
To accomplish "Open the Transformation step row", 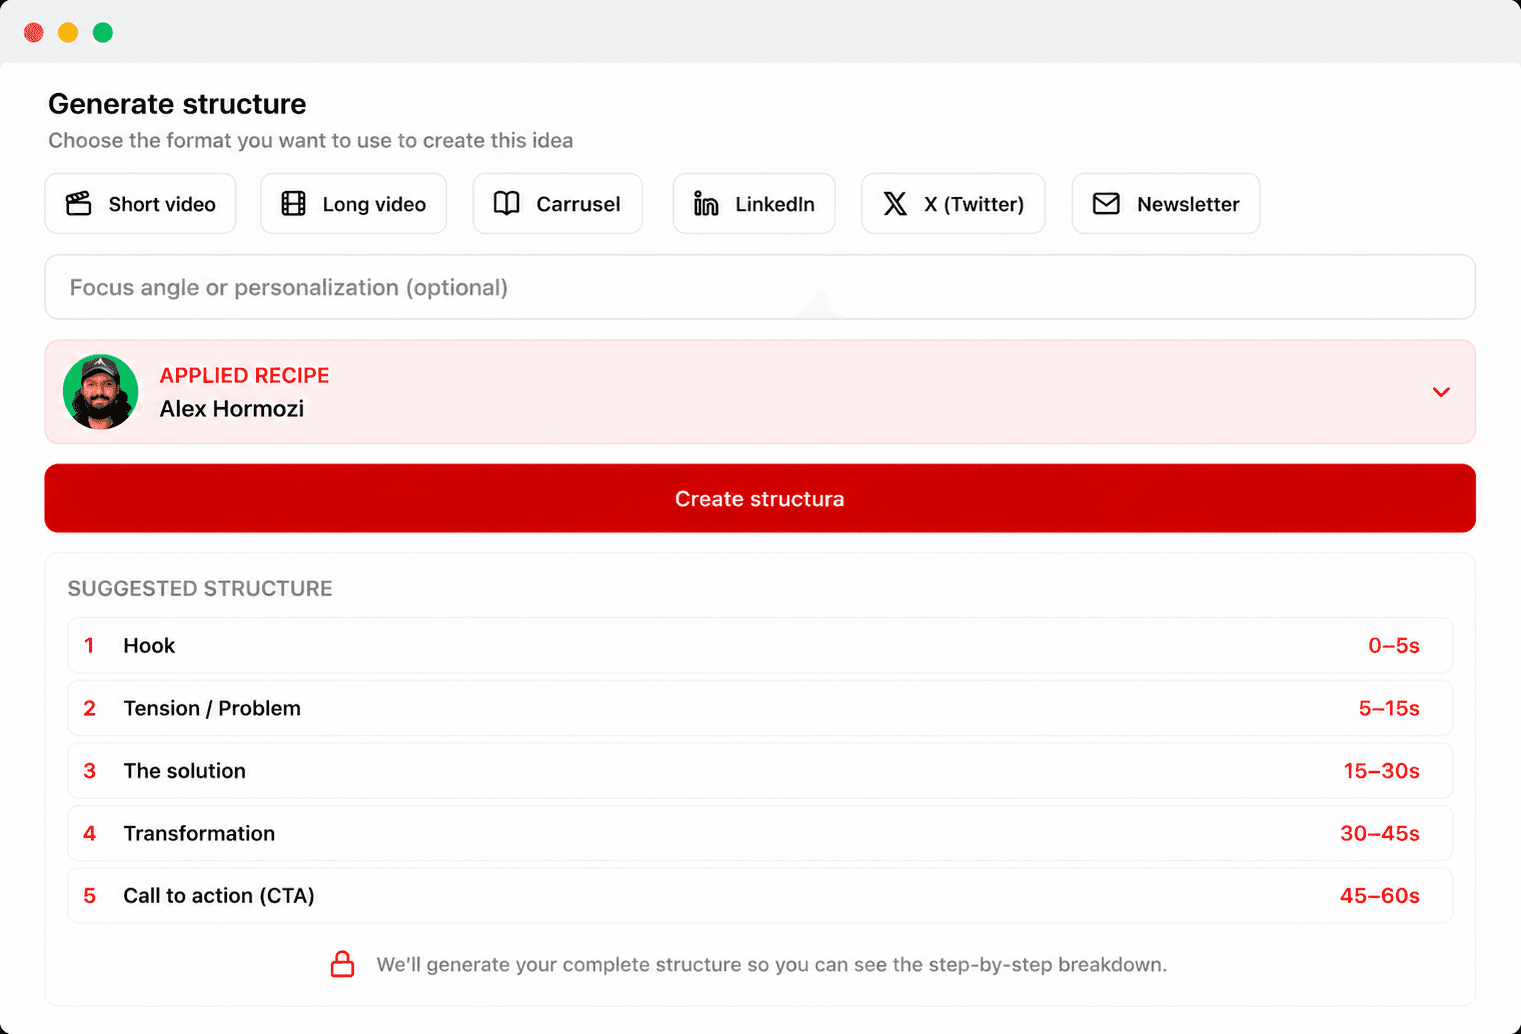I will [760, 833].
